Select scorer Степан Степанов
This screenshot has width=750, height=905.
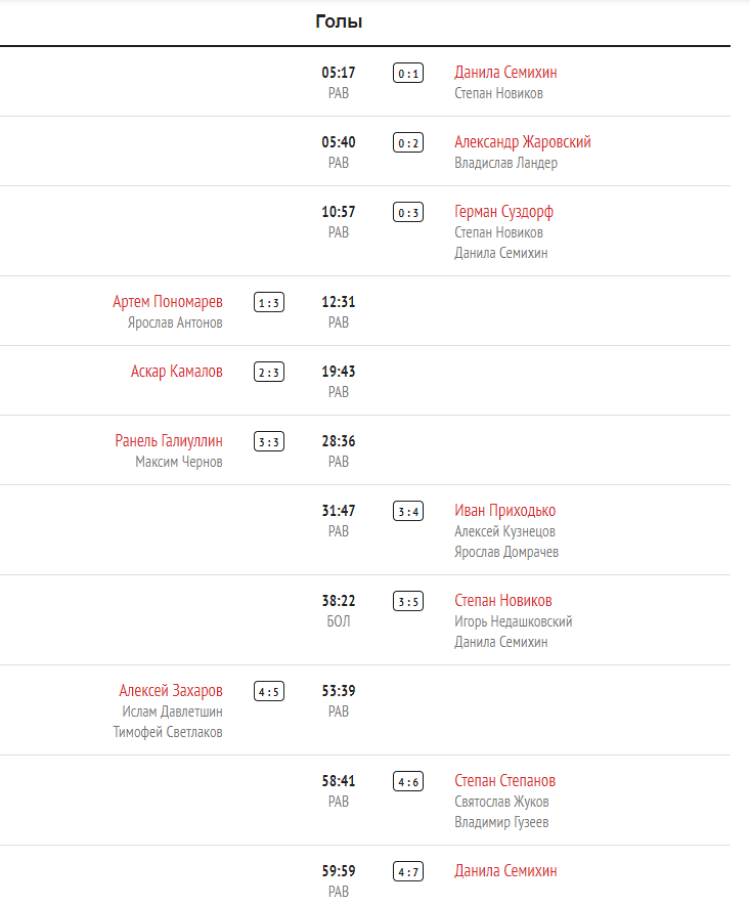[x=505, y=781]
